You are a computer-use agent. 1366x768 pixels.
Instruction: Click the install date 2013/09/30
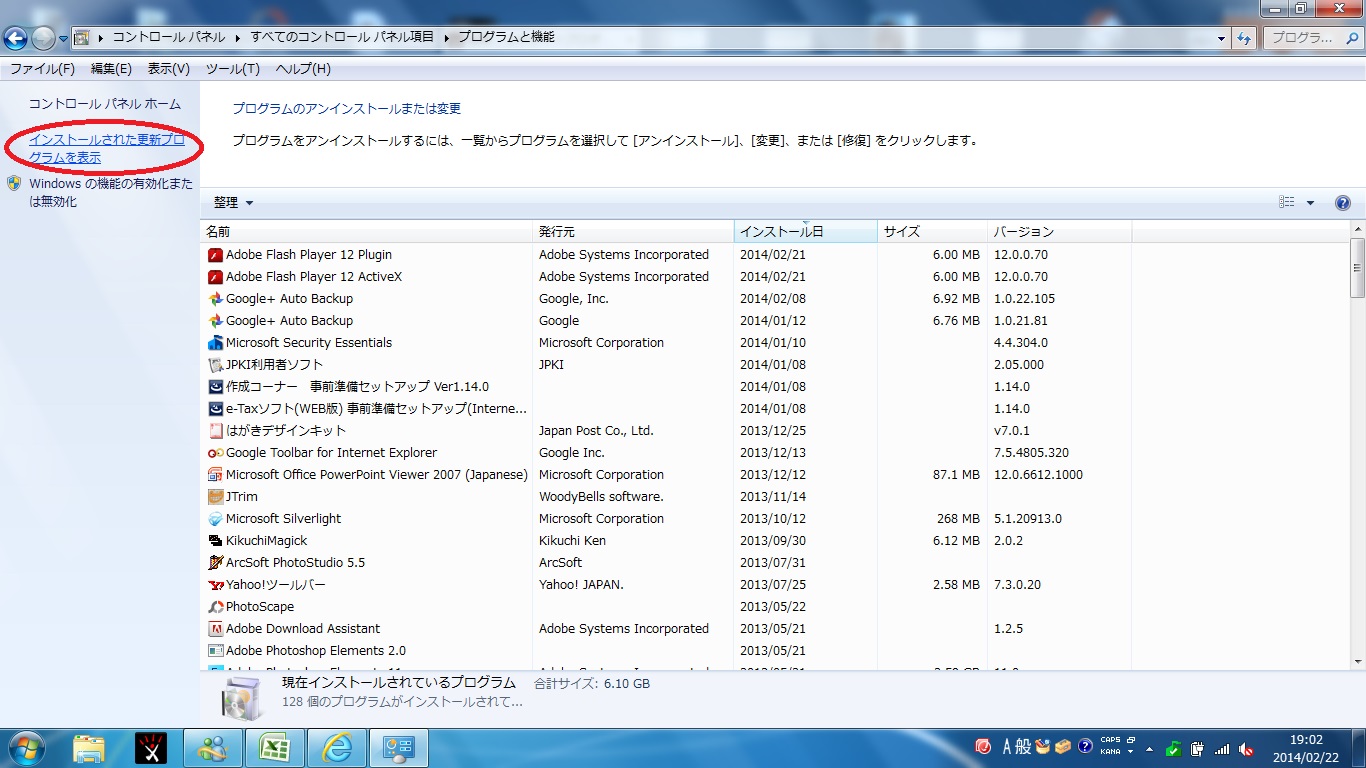(773, 541)
